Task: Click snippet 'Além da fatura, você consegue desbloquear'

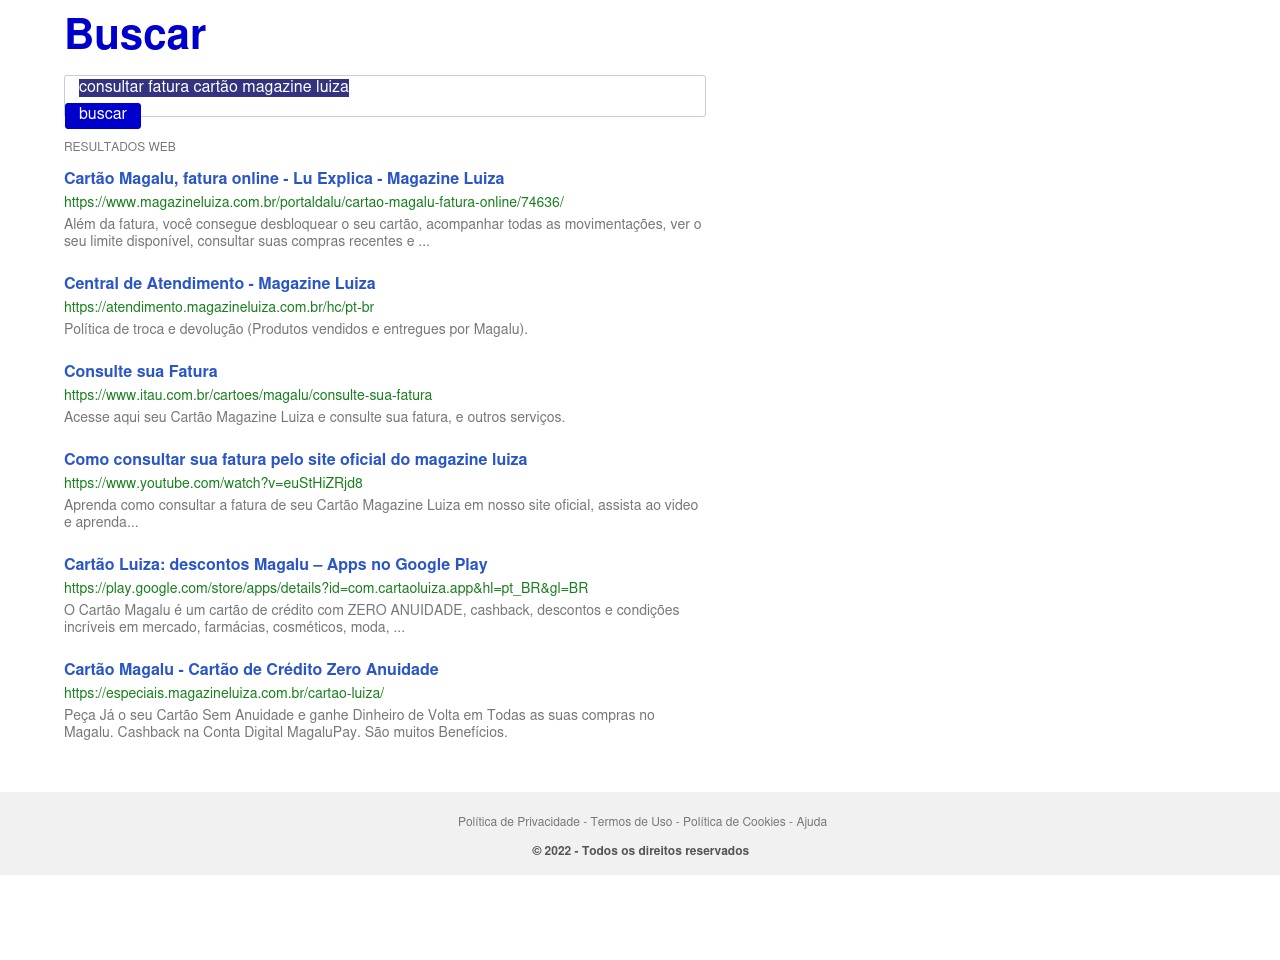Action: 383,233
